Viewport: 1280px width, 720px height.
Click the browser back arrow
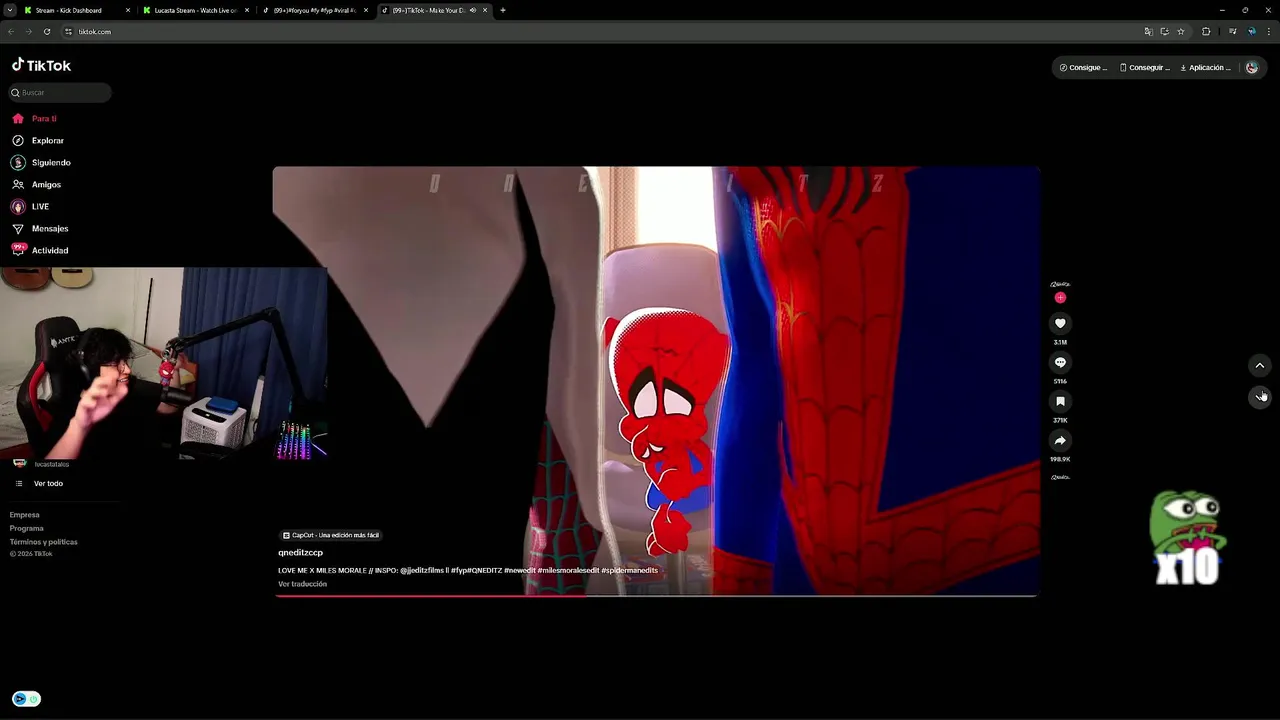coord(11,32)
